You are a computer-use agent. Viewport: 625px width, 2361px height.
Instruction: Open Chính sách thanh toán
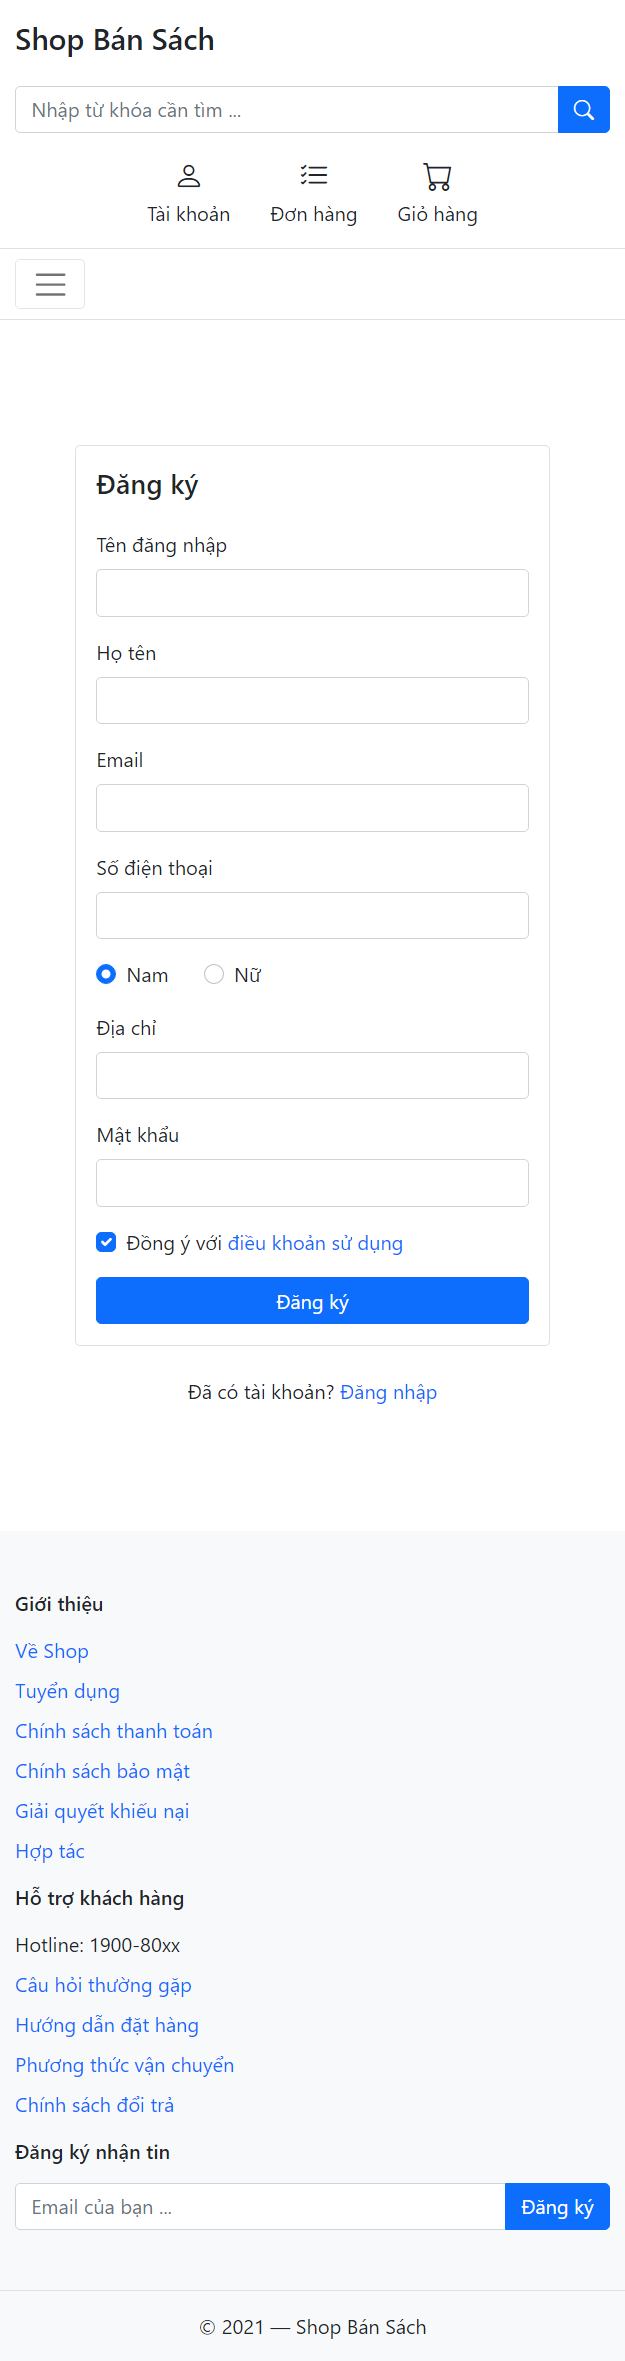[113, 1730]
